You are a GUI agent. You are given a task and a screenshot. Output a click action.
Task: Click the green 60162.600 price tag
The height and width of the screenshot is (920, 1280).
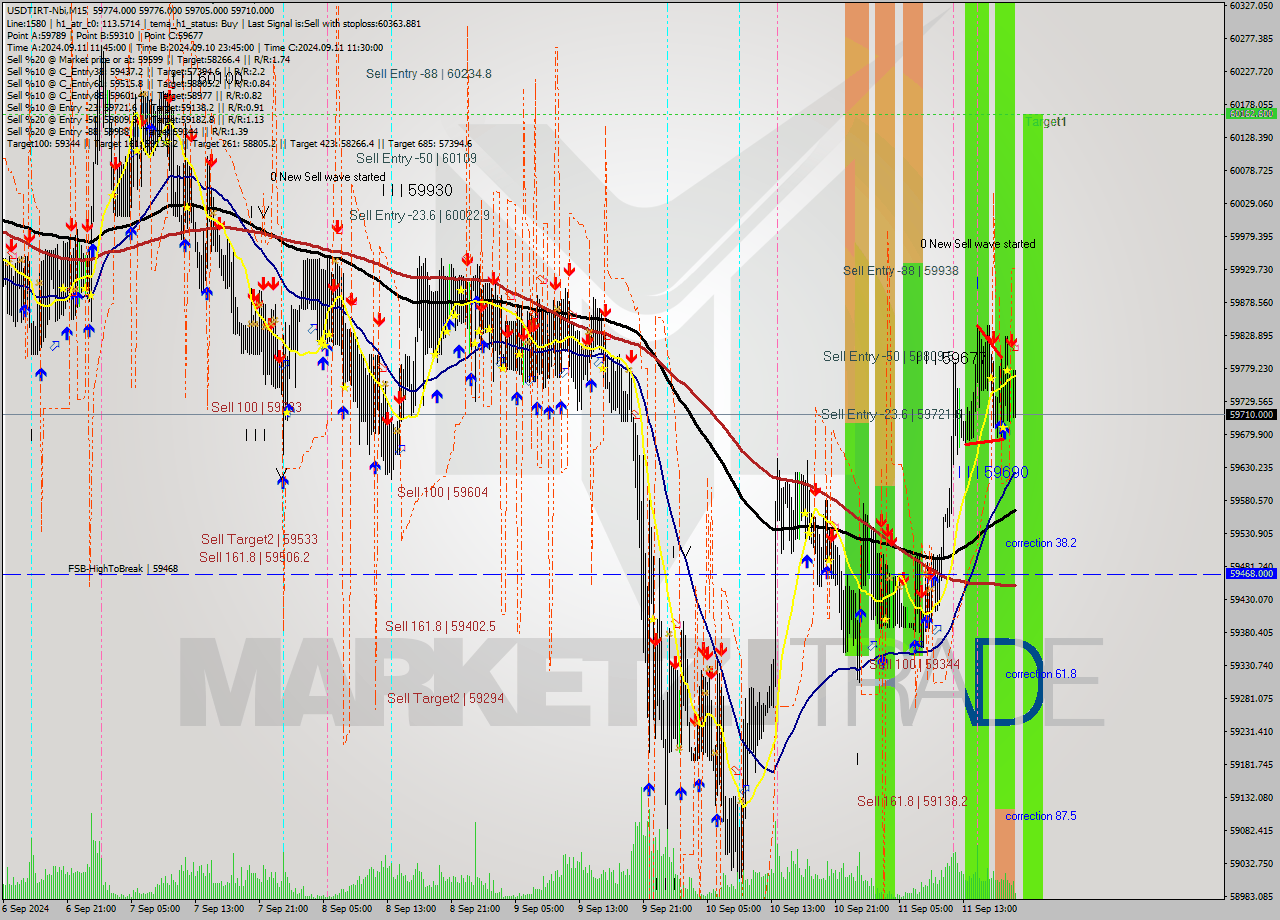coord(1250,114)
